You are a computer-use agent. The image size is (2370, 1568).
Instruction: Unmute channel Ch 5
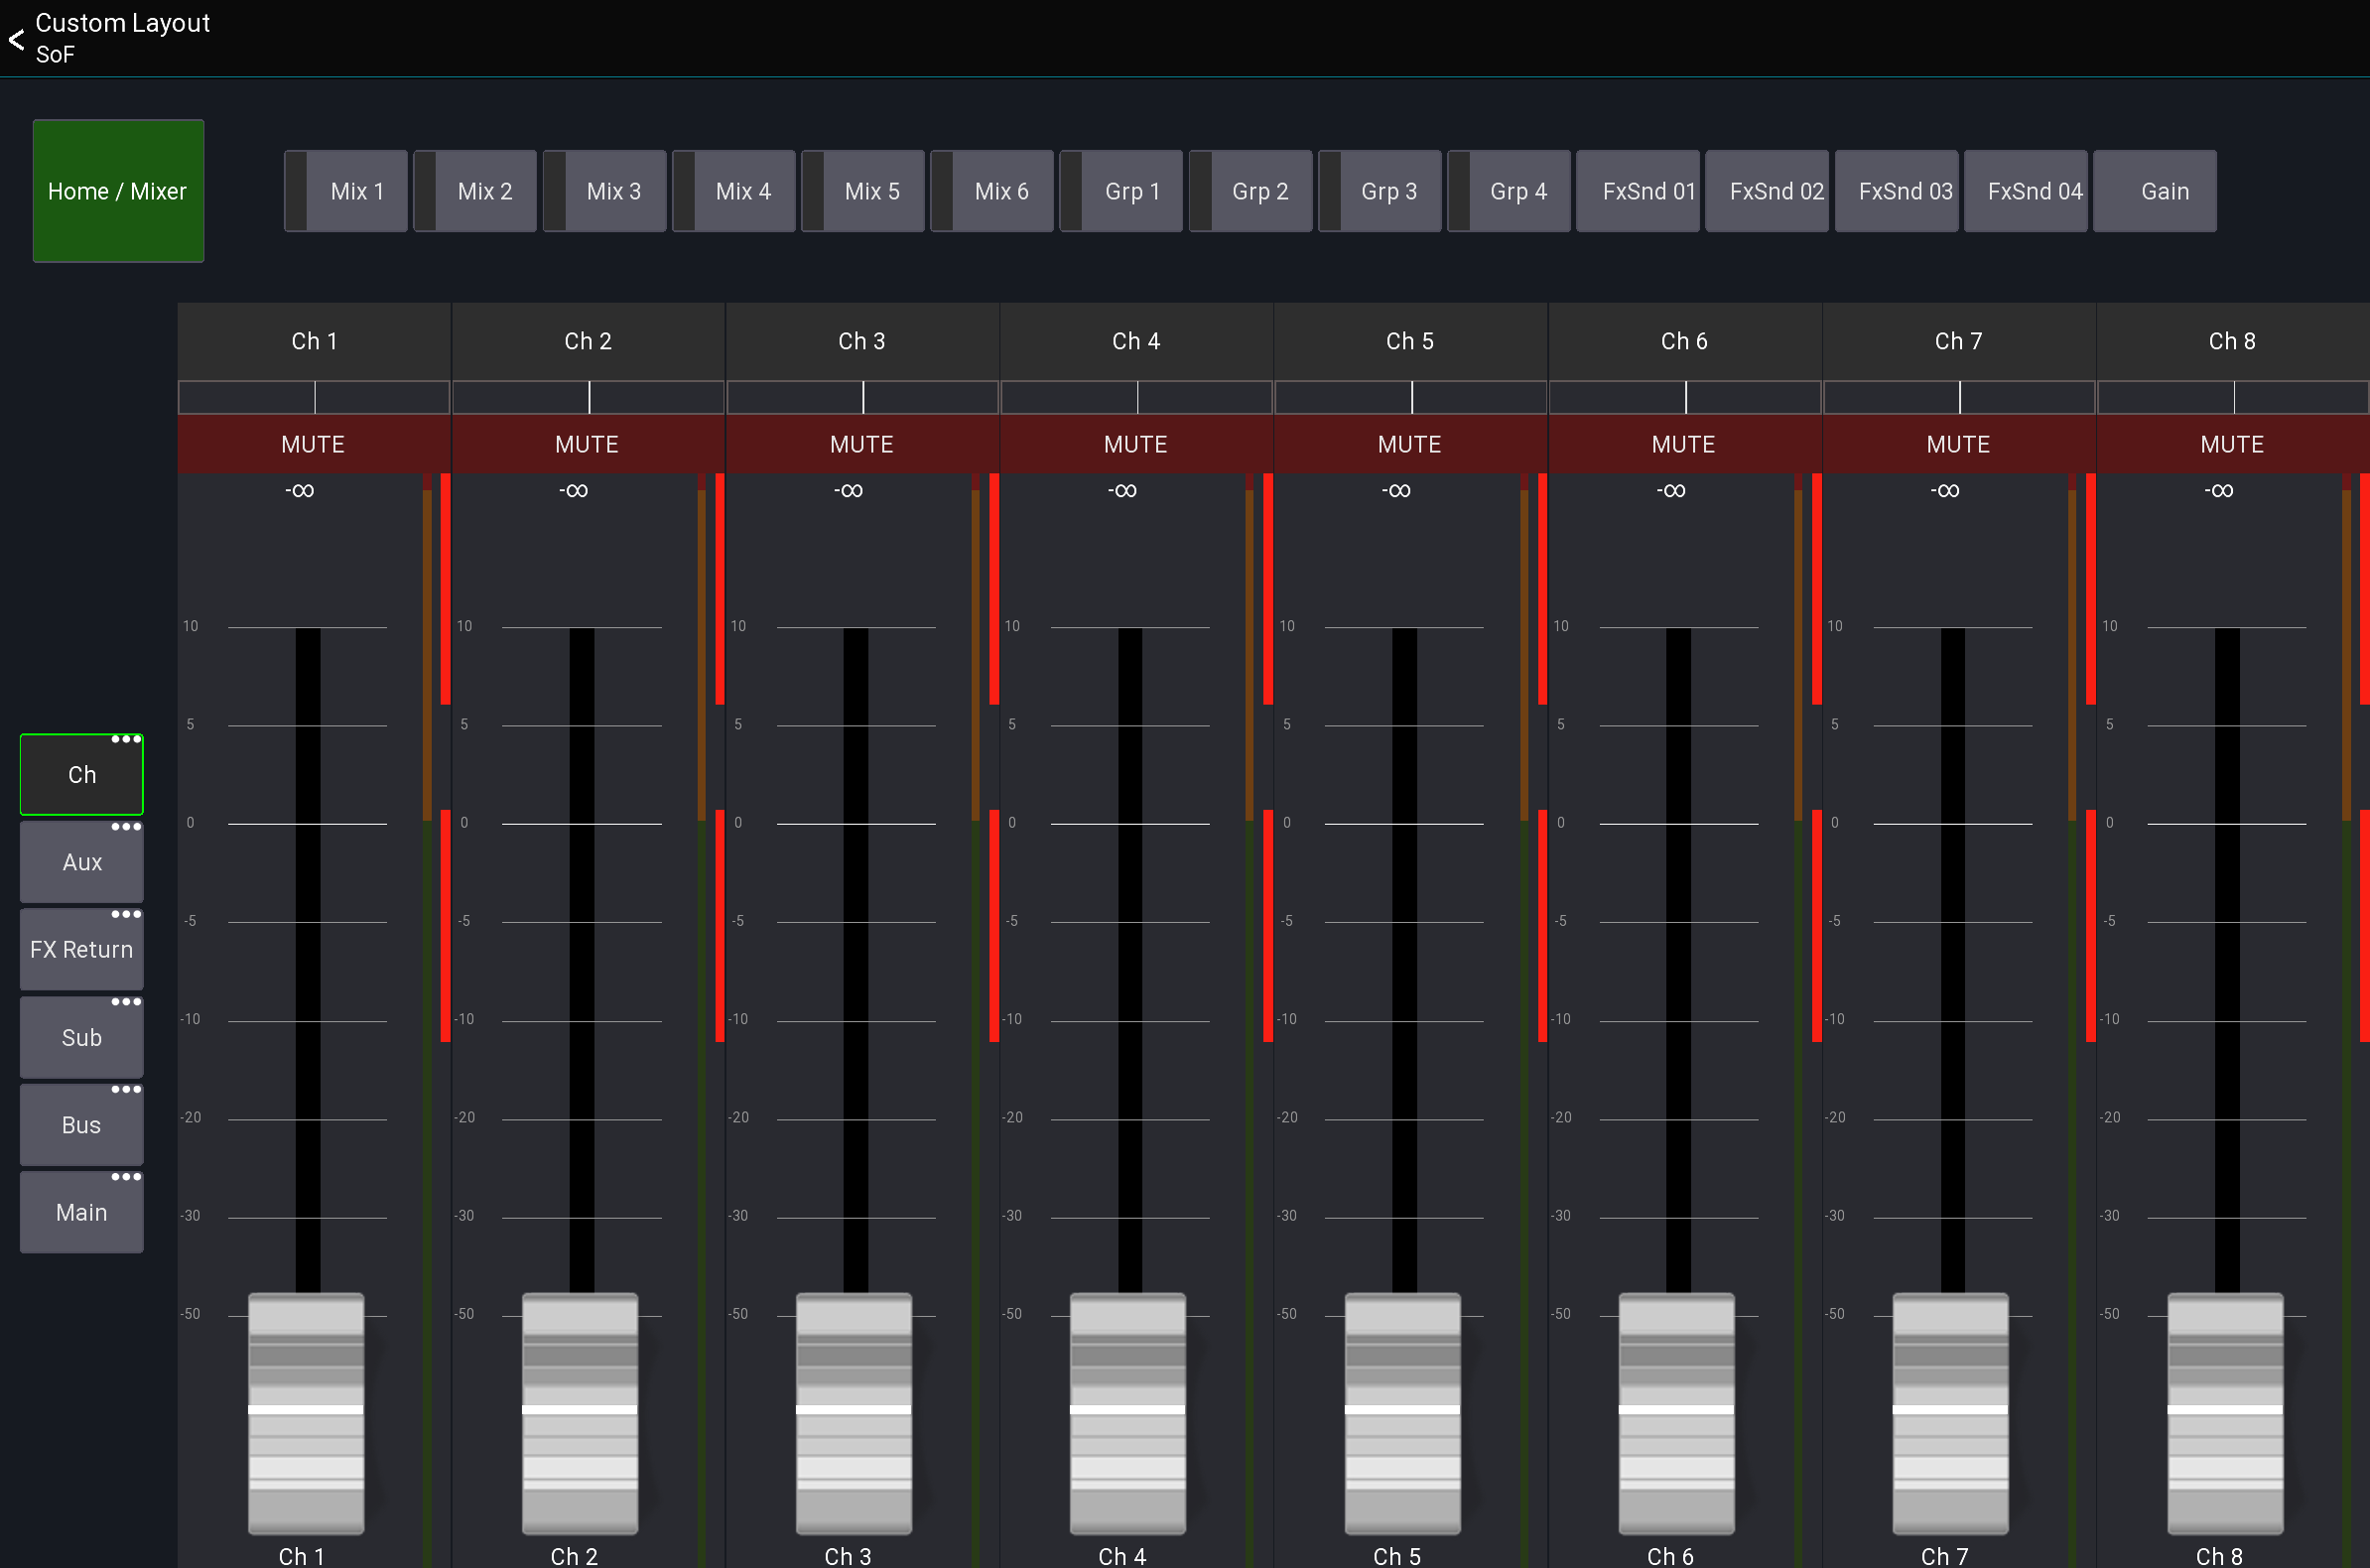tap(1410, 444)
